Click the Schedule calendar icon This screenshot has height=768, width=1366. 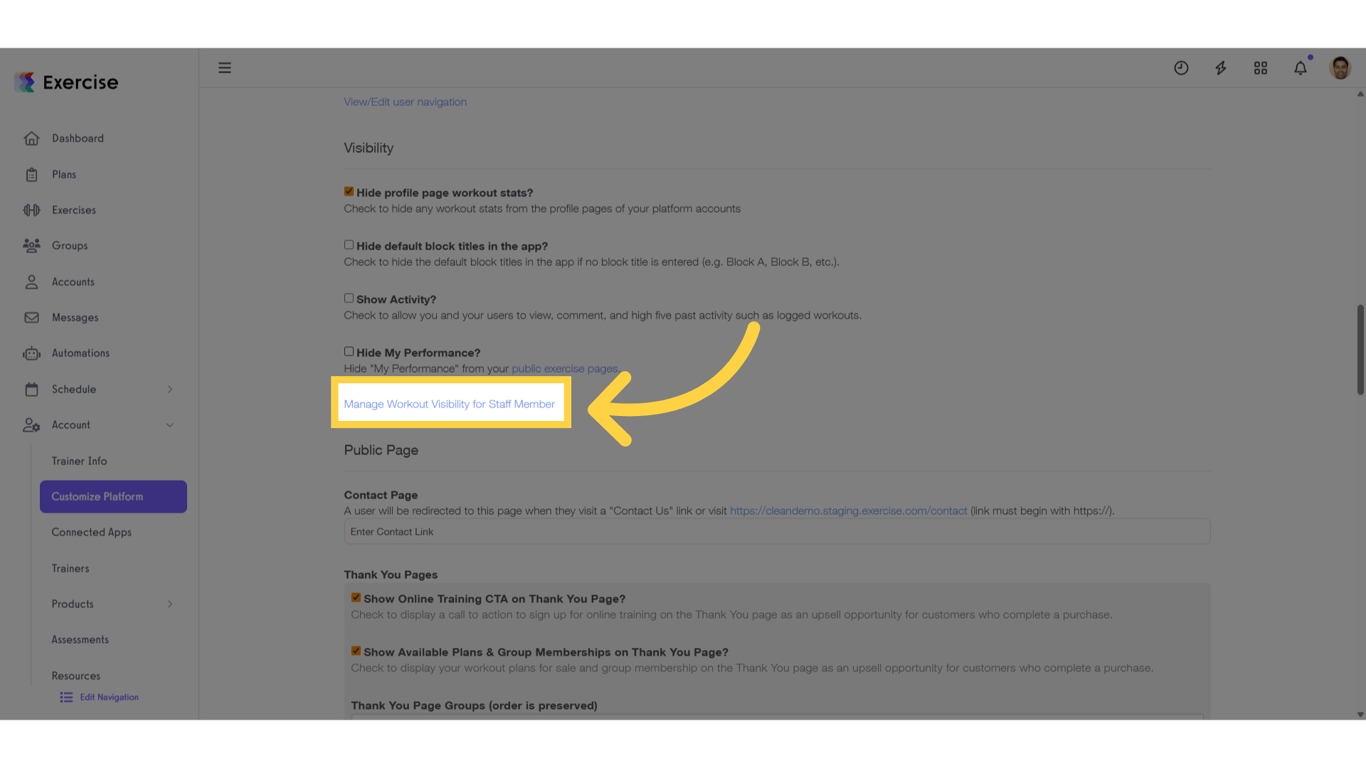coord(32,389)
